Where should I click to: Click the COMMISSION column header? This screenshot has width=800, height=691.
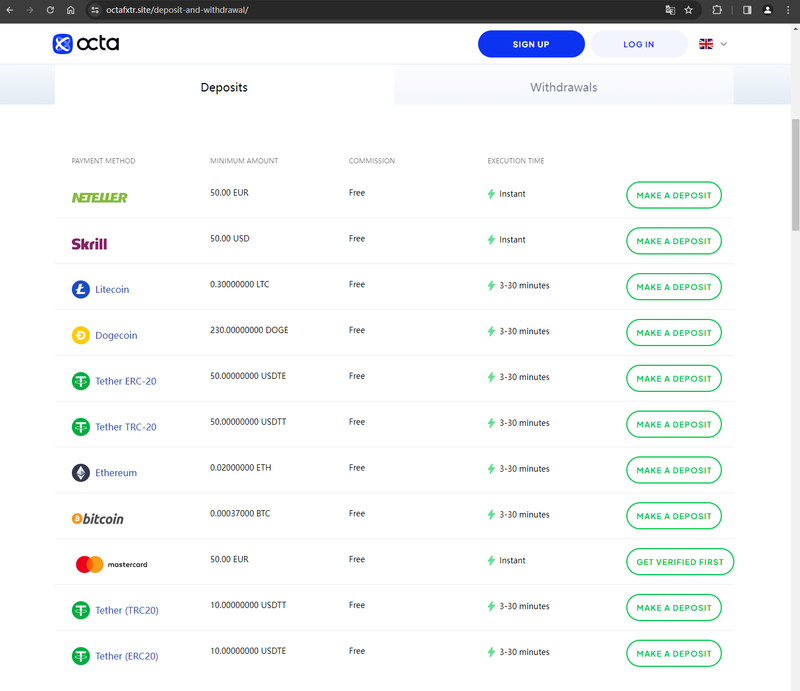[x=371, y=161]
